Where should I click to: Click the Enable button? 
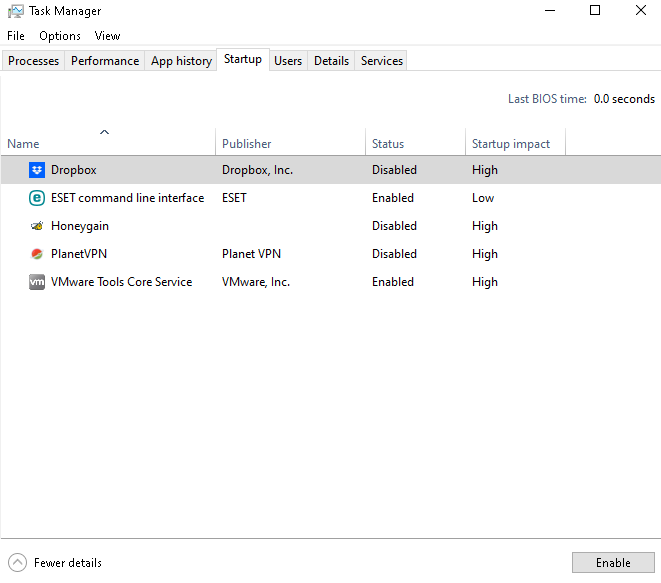pos(613,562)
